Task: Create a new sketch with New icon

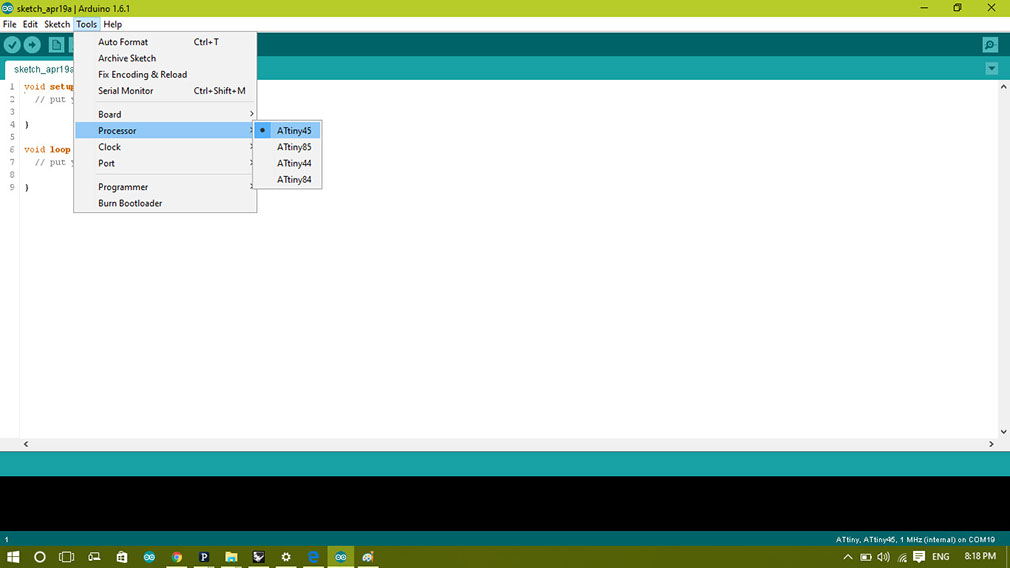Action: (57, 45)
